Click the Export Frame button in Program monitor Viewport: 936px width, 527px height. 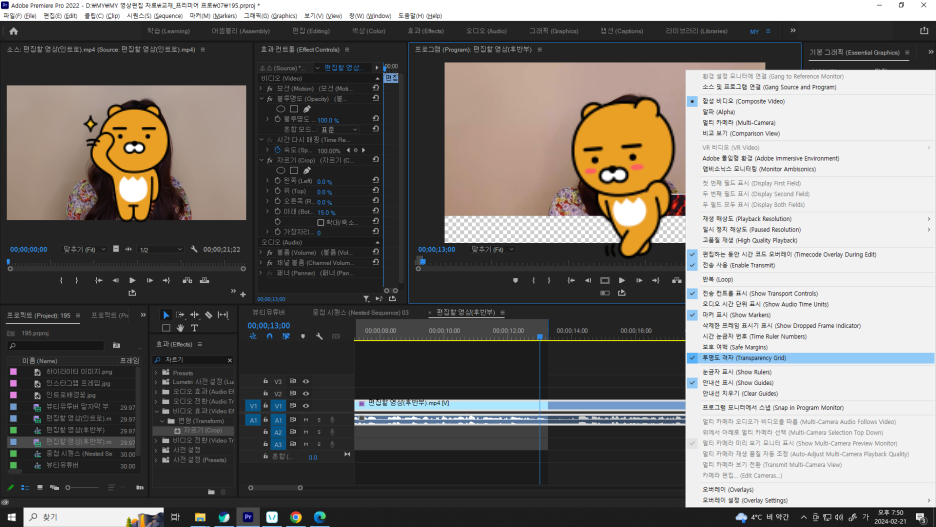(x=621, y=293)
